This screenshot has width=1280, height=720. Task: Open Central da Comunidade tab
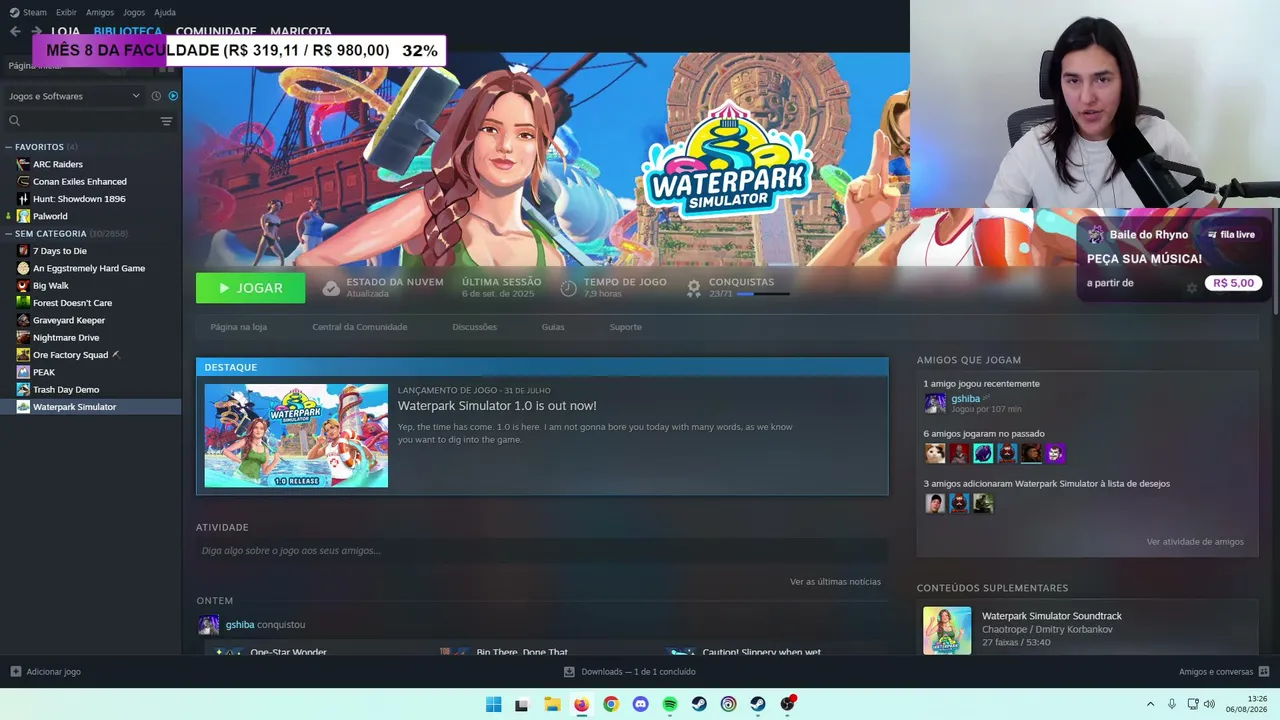[360, 327]
